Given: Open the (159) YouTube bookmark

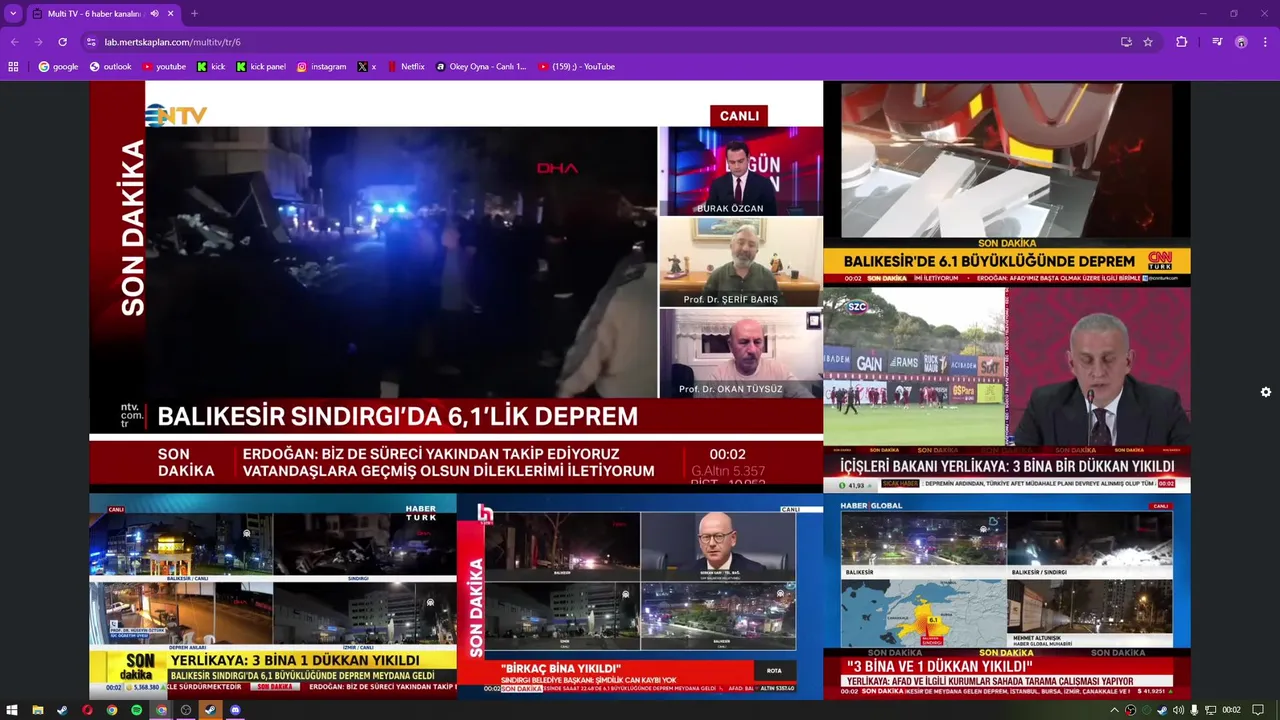Looking at the screenshot, I should (x=577, y=67).
